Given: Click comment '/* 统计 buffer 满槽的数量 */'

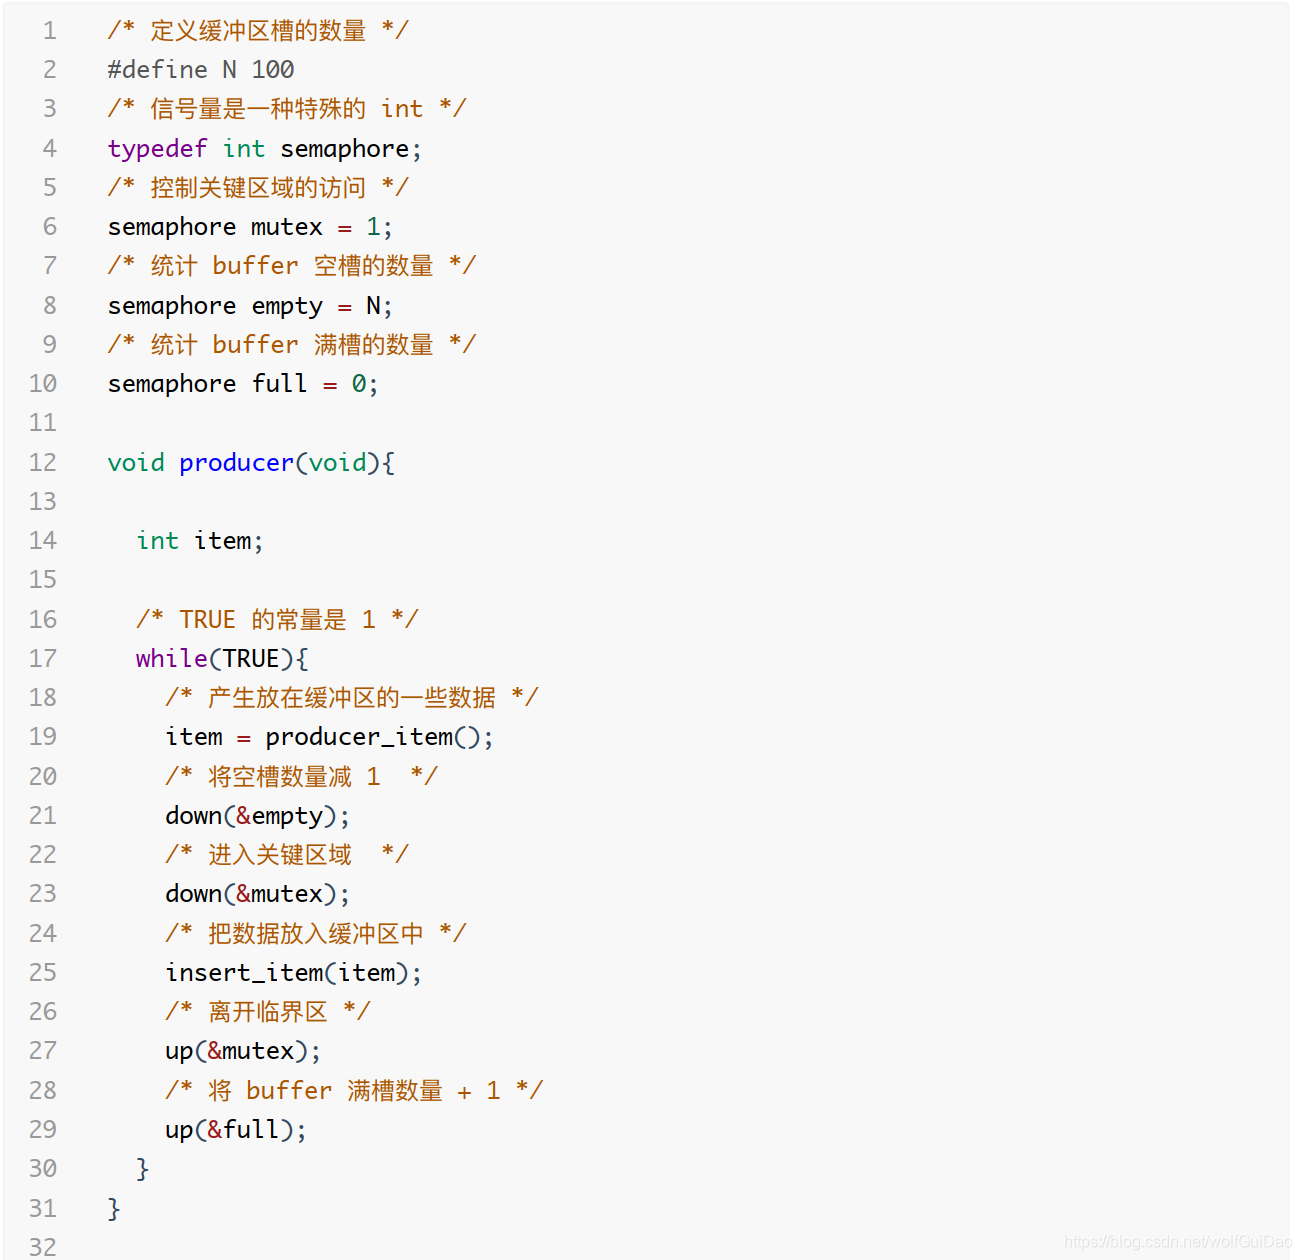Looking at the screenshot, I should point(292,345).
